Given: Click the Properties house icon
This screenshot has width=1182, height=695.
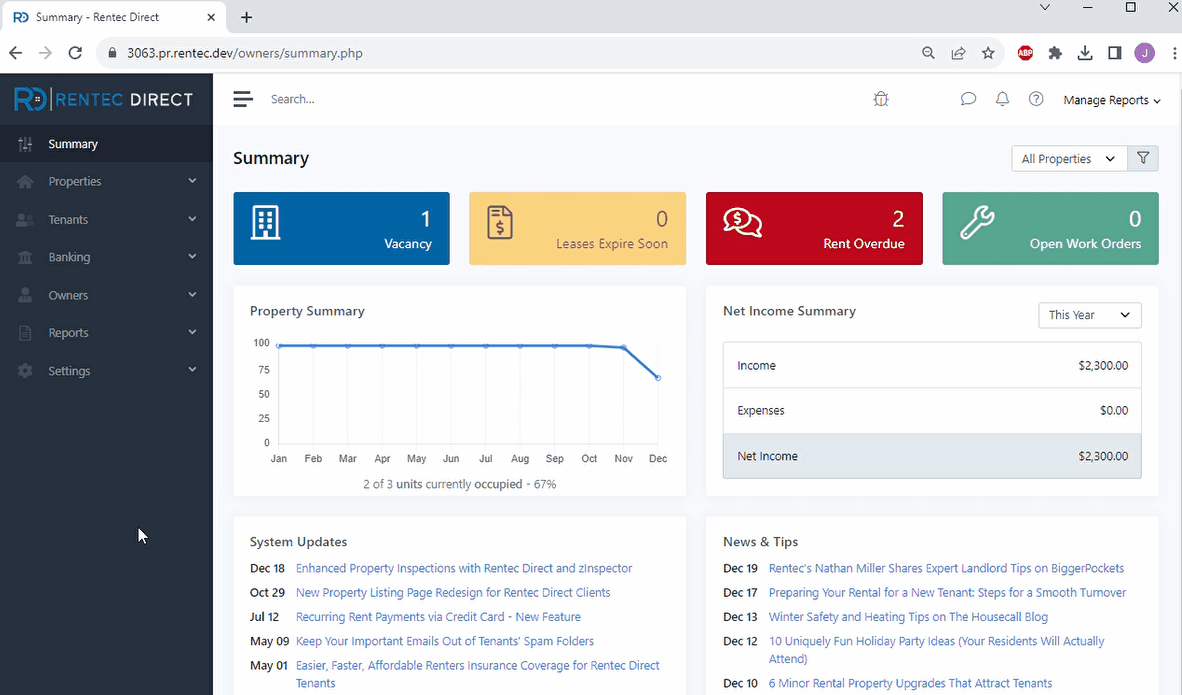Looking at the screenshot, I should [25, 182].
